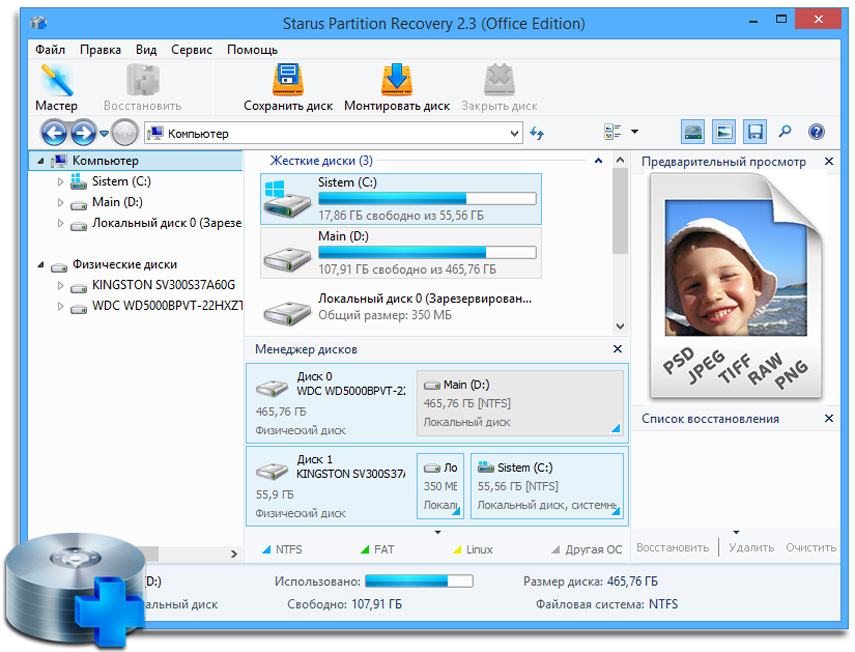Click the Использовано usage bar in status
The width and height of the screenshot is (855, 652).
click(x=419, y=581)
